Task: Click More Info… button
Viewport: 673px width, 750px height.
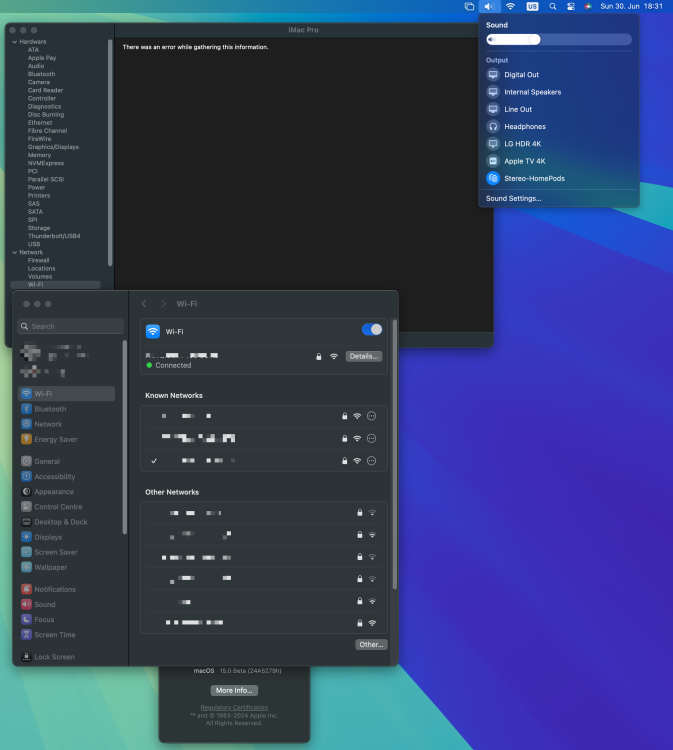Action: (234, 690)
